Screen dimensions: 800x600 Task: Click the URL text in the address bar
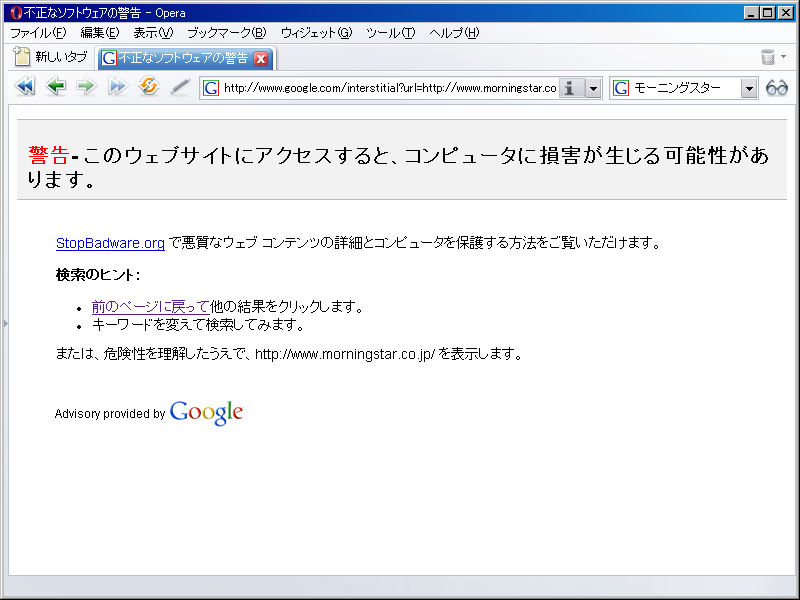click(x=390, y=88)
